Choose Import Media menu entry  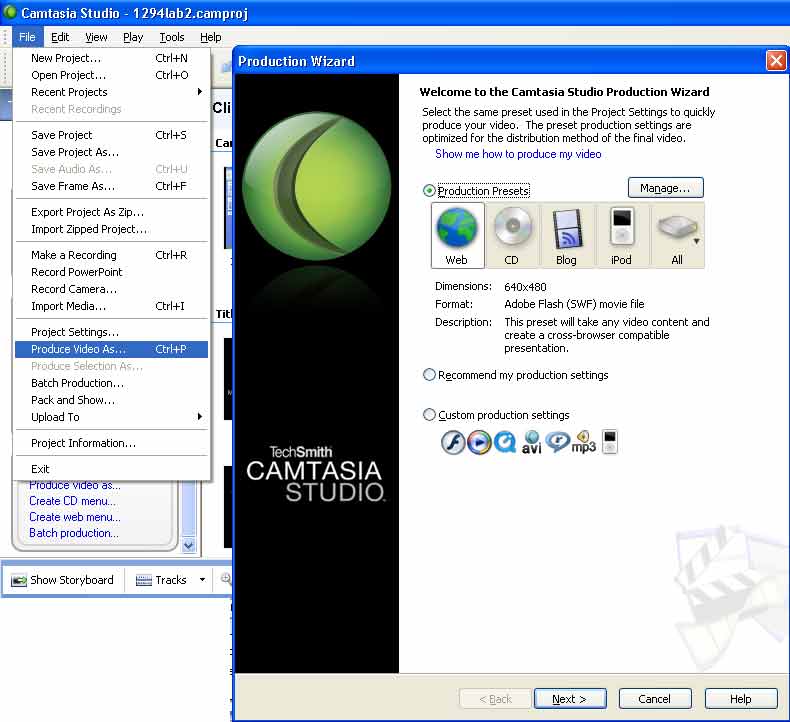111,306
